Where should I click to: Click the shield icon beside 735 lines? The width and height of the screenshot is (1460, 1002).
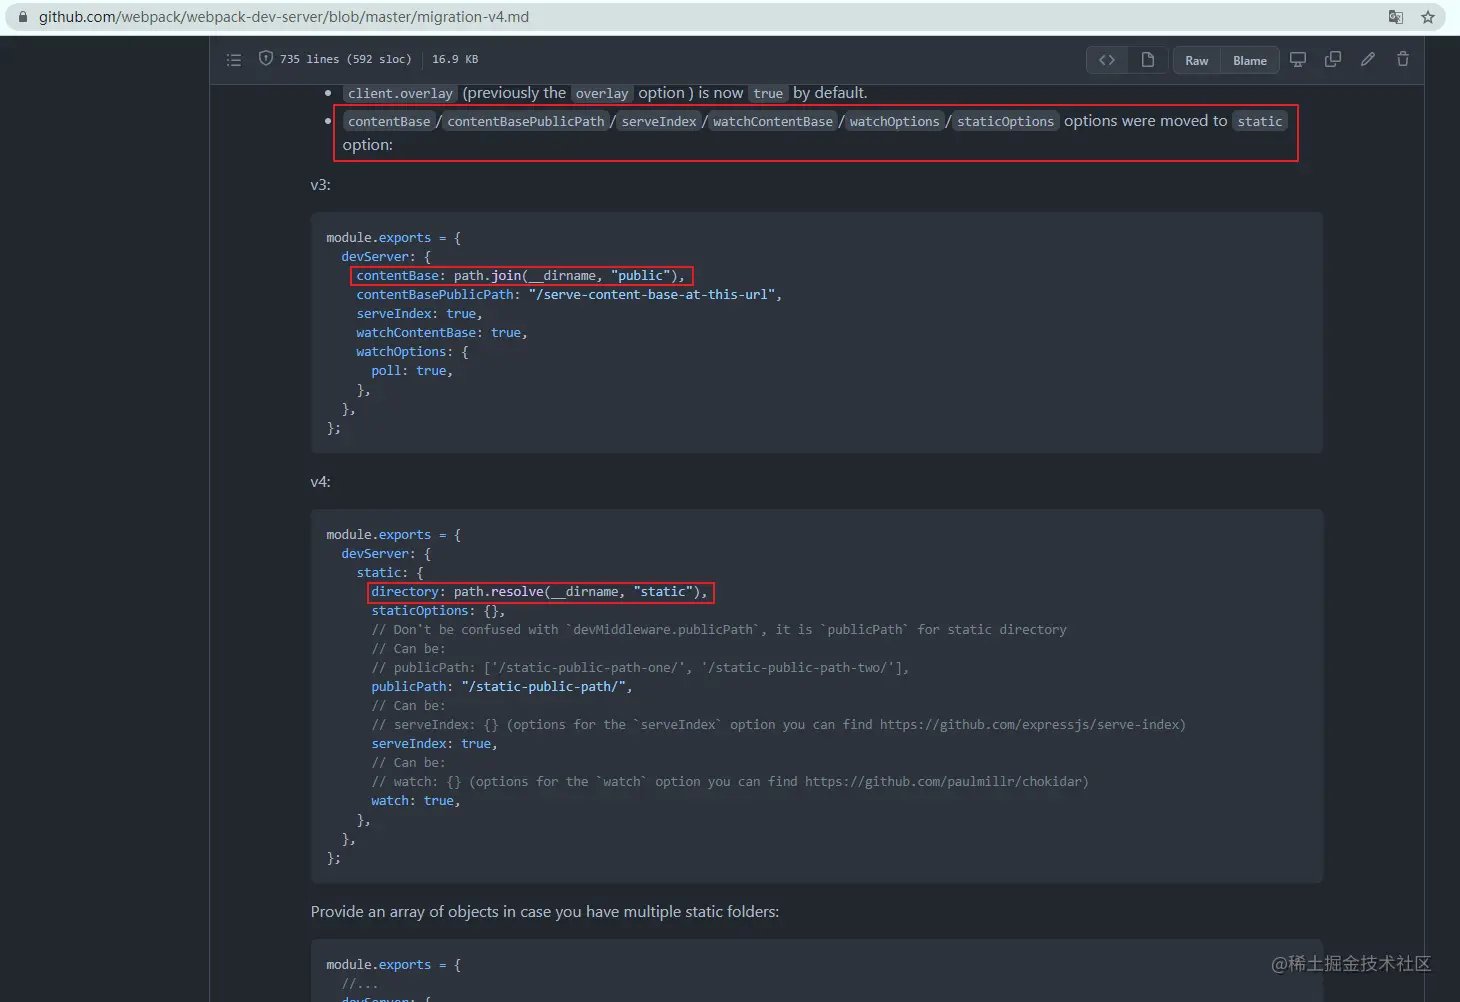click(266, 59)
